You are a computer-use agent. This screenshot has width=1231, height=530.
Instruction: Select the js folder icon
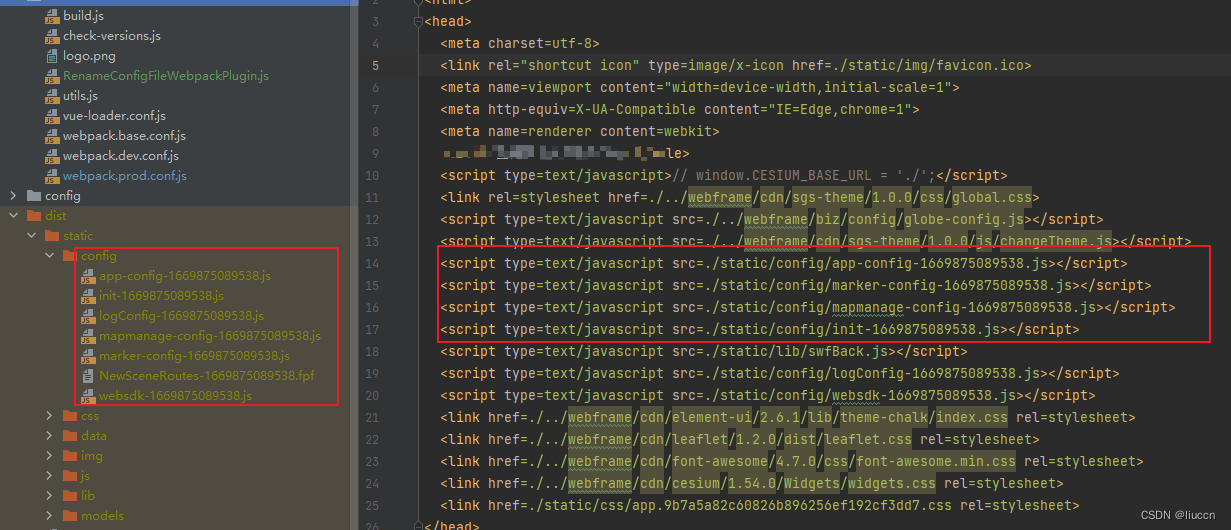tap(70, 476)
